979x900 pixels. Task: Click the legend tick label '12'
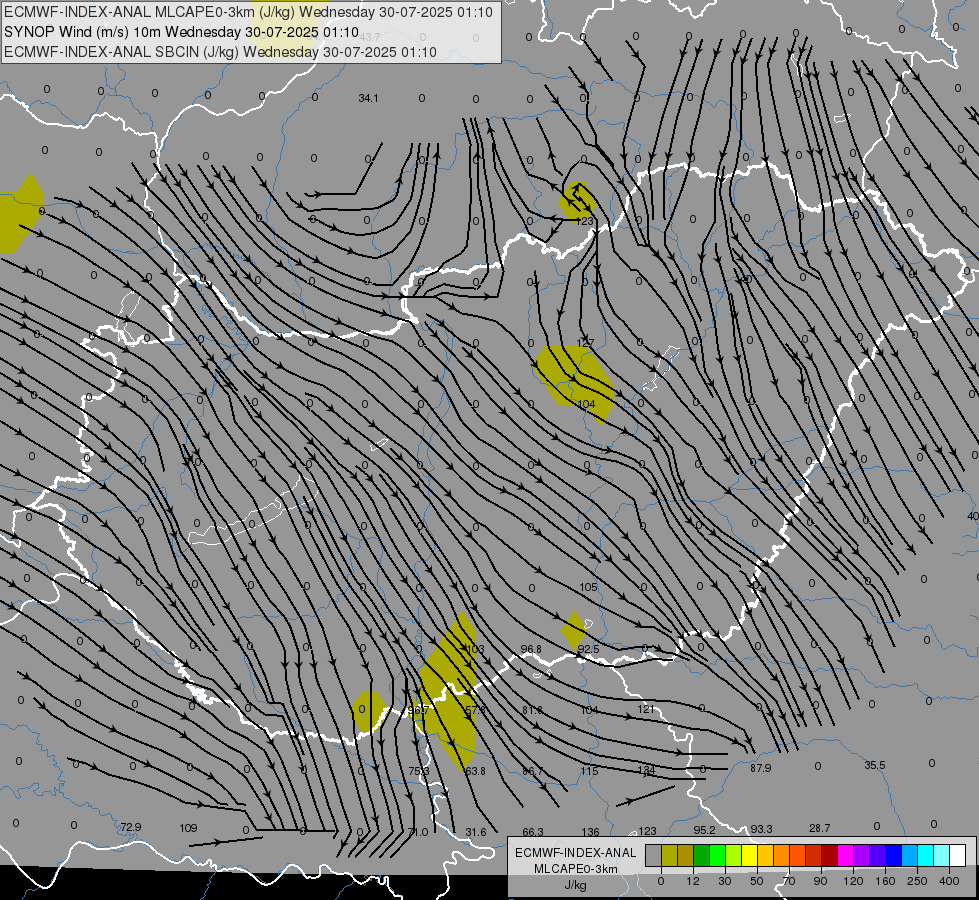[x=692, y=881]
